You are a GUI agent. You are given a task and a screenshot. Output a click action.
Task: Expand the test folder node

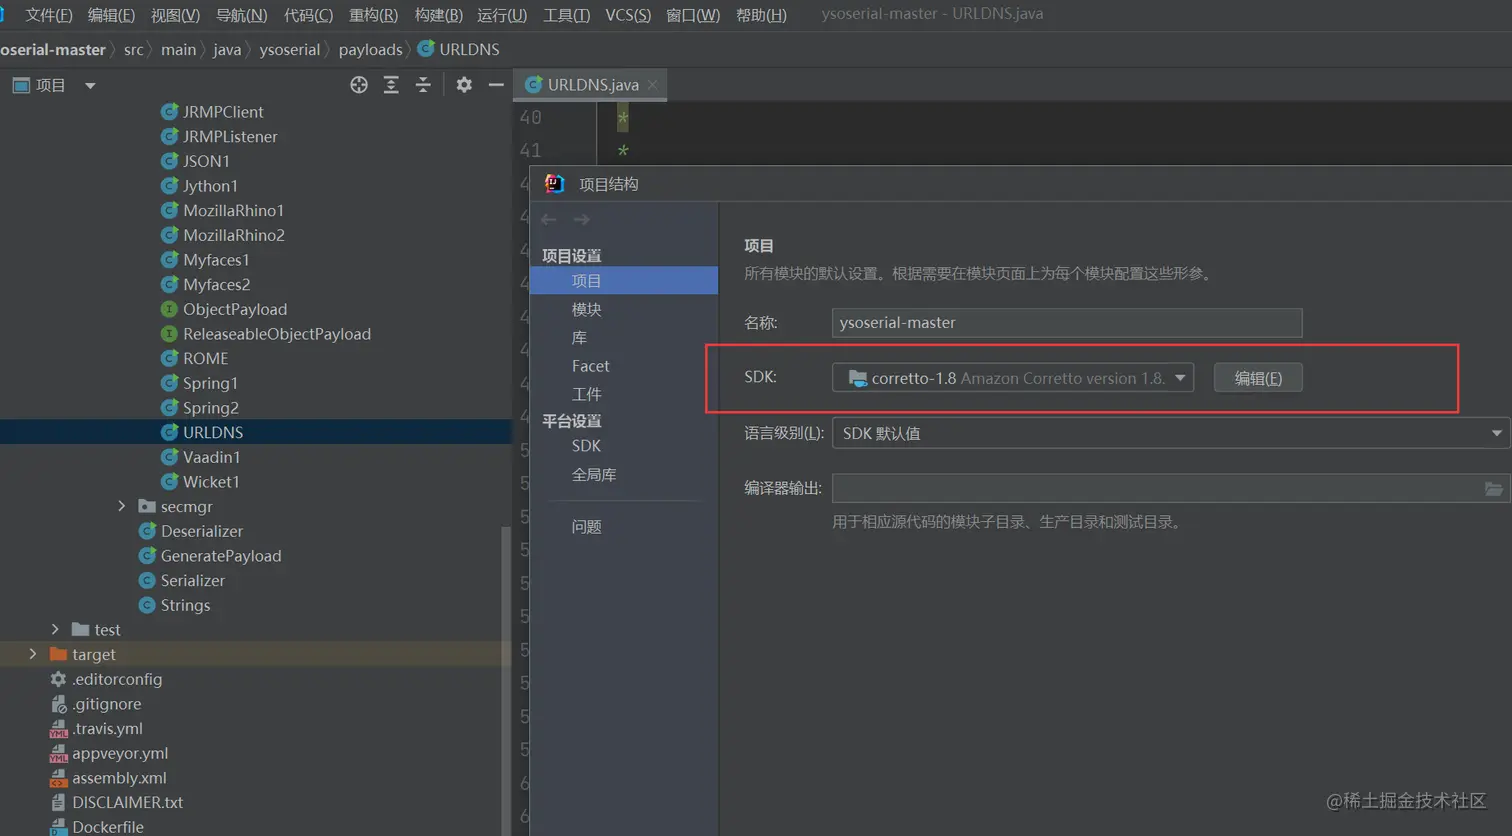click(x=55, y=630)
